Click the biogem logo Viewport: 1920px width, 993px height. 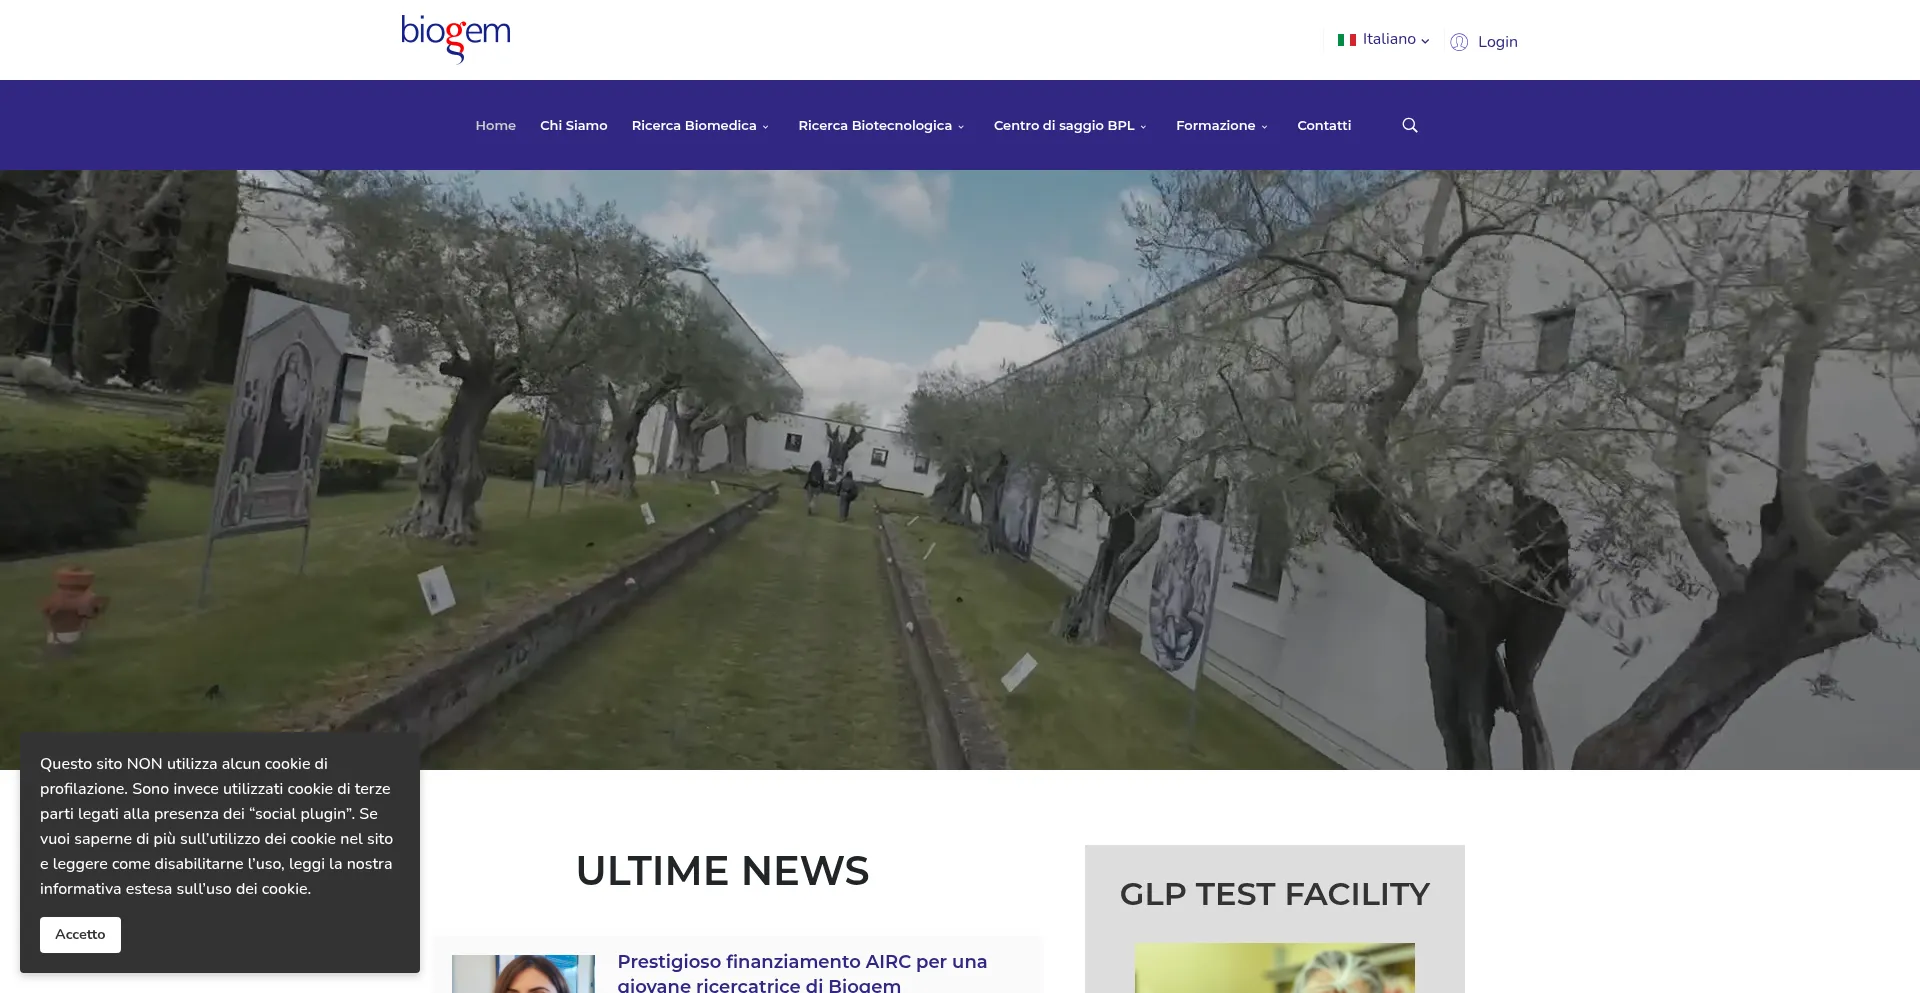click(x=455, y=39)
